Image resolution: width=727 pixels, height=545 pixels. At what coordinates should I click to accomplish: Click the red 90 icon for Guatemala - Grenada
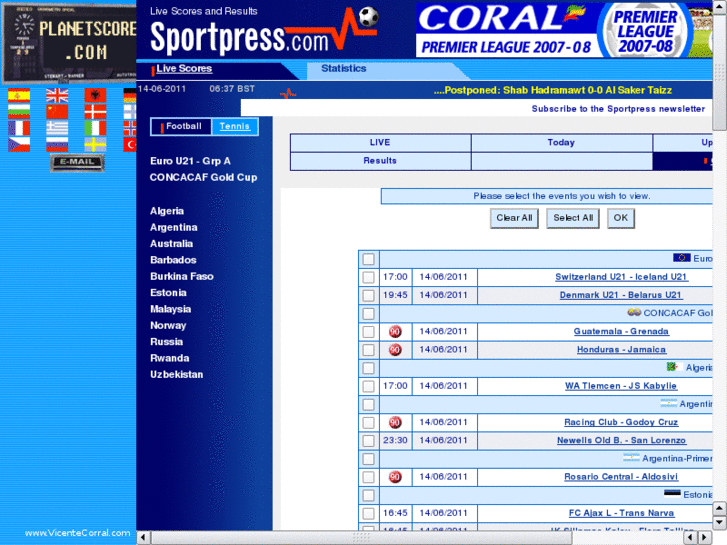click(x=395, y=332)
